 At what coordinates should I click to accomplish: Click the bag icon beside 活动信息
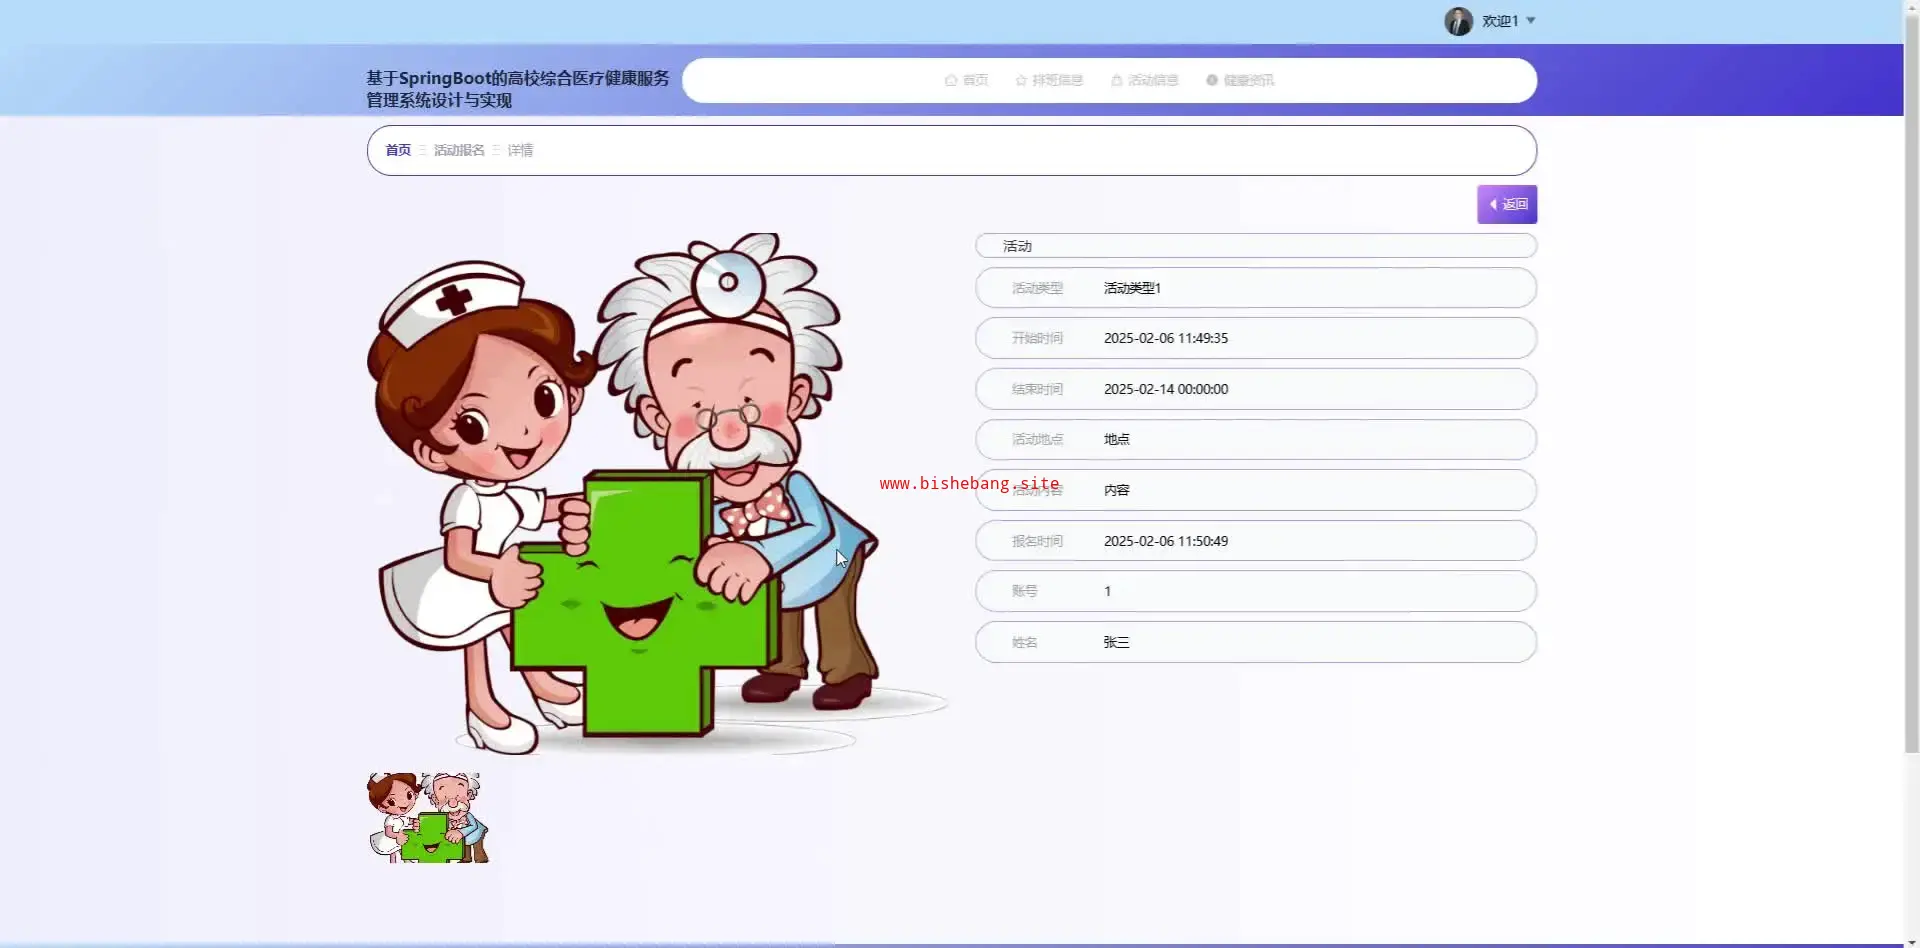[1117, 80]
